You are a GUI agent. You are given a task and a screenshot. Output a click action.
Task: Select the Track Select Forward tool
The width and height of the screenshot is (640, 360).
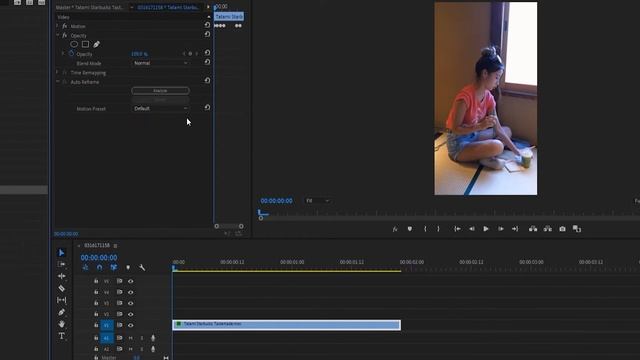(61, 264)
